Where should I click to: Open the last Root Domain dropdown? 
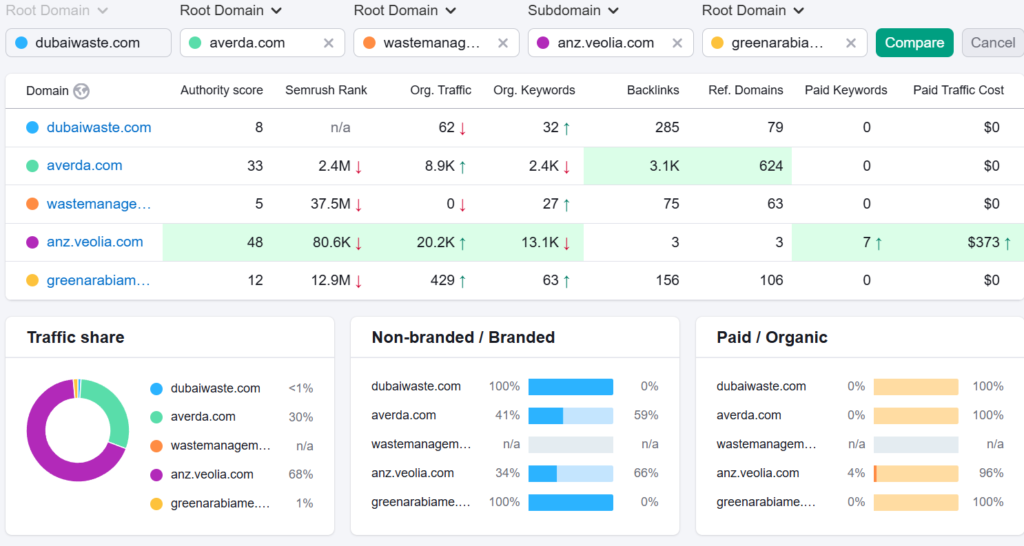752,11
